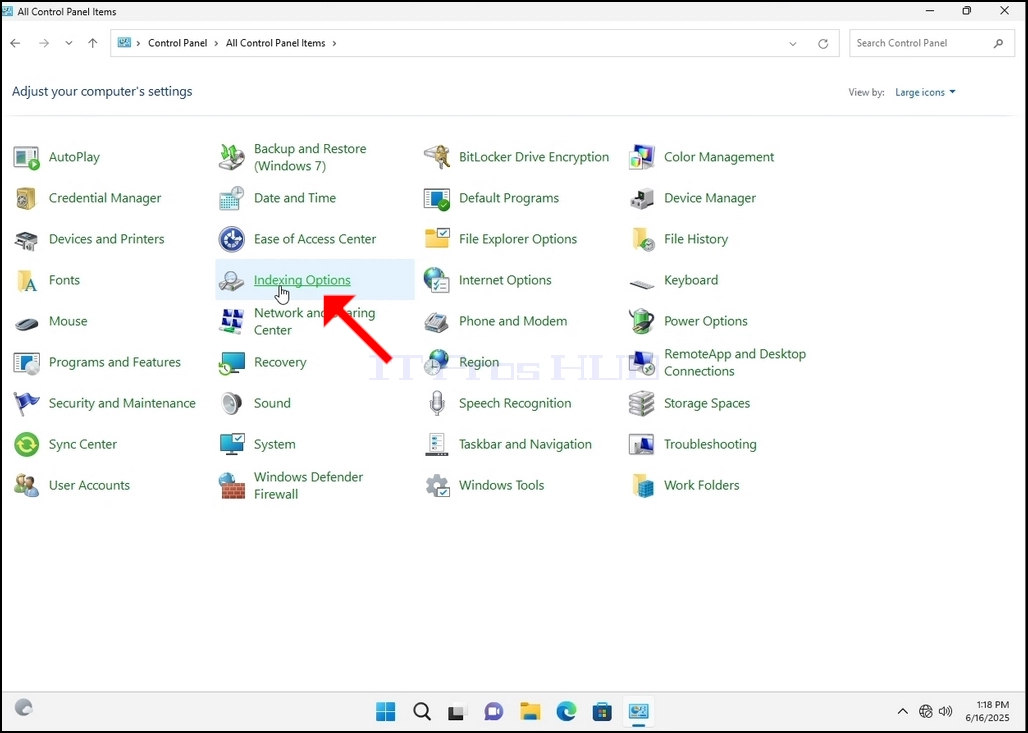This screenshot has width=1028, height=733.
Task: Open the Sync Center green icon
Action: click(x=26, y=445)
